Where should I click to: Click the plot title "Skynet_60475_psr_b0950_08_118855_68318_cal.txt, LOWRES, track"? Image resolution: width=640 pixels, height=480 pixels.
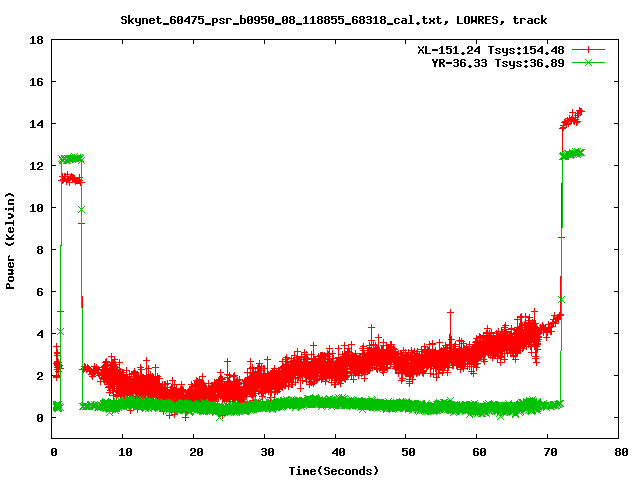click(x=333, y=20)
